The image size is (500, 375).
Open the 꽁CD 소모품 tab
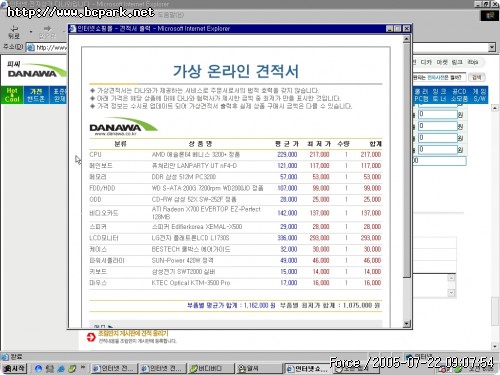[459, 95]
